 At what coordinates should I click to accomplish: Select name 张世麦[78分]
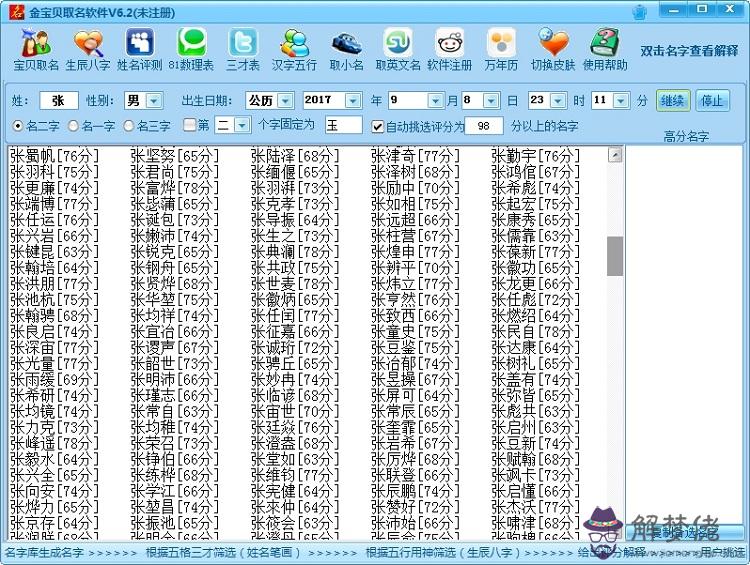[x=295, y=284]
